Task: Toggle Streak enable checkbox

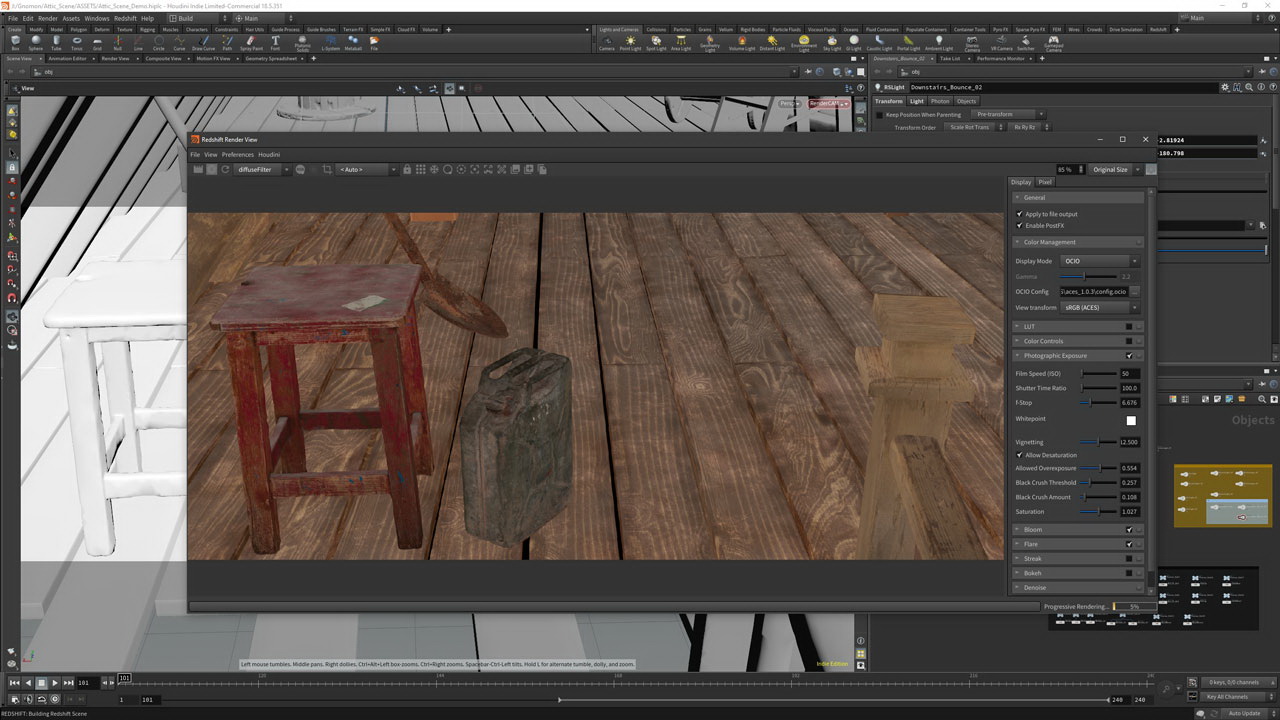Action: click(x=1129, y=558)
